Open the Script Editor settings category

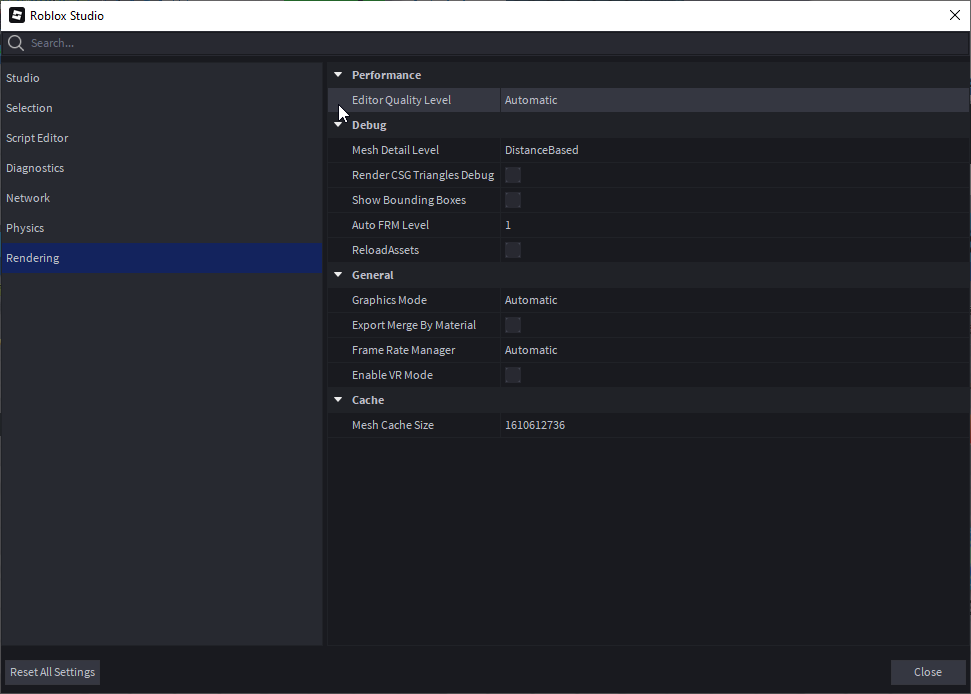coord(162,138)
